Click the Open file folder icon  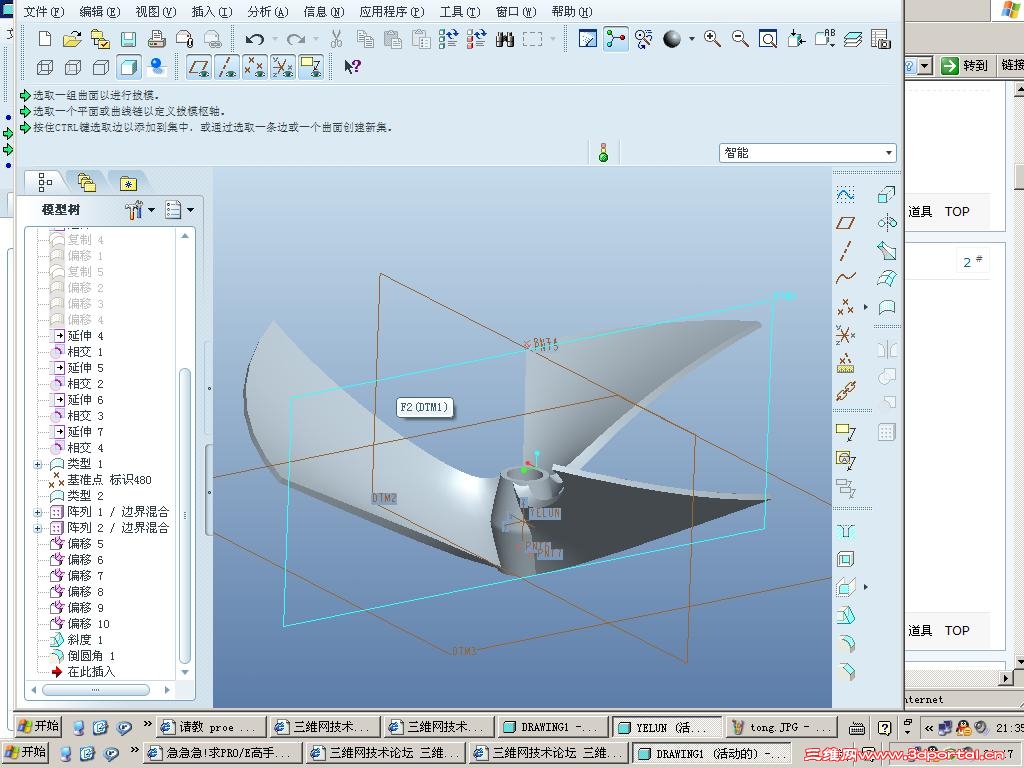click(x=72, y=39)
